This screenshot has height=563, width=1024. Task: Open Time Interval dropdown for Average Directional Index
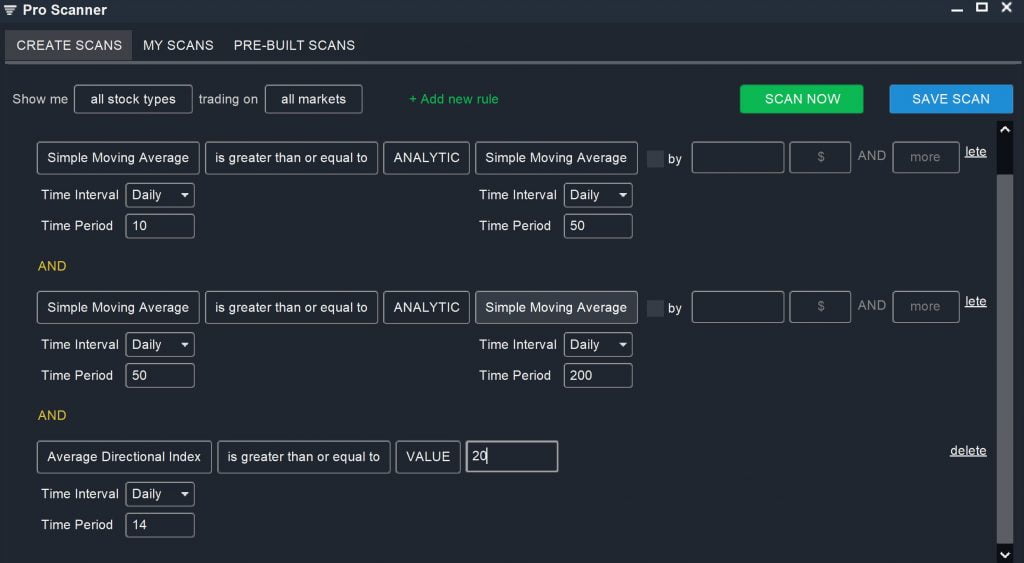[160, 494]
